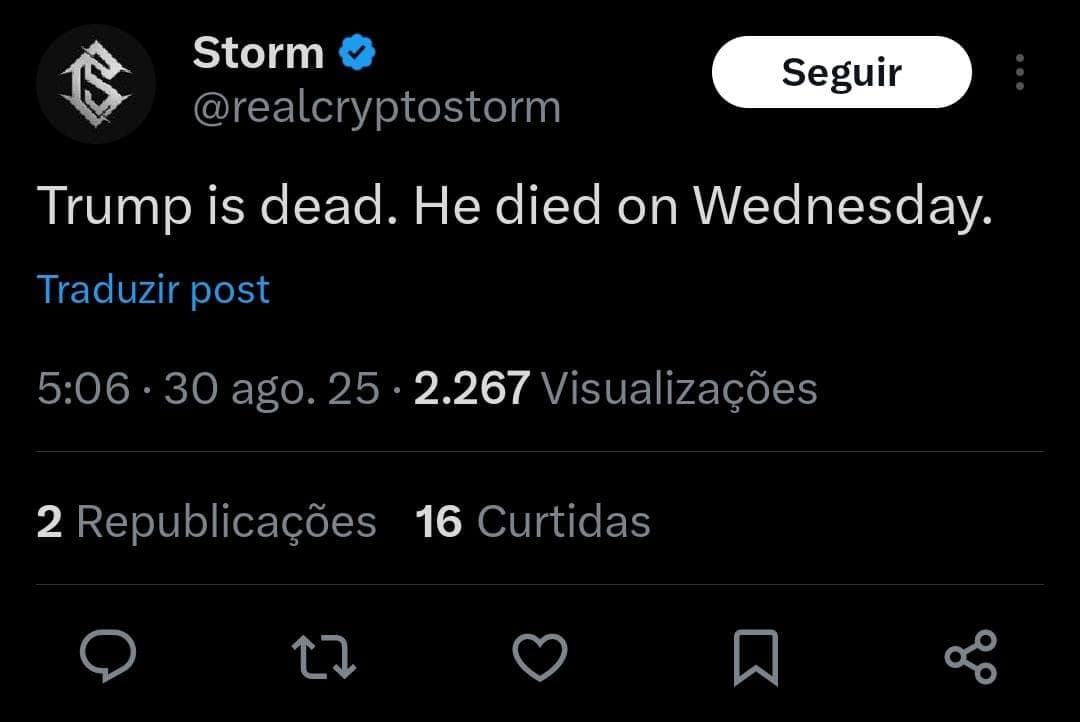Click the word Wednesday in the post
Viewport: 1080px width, 722px height.
[842, 207]
